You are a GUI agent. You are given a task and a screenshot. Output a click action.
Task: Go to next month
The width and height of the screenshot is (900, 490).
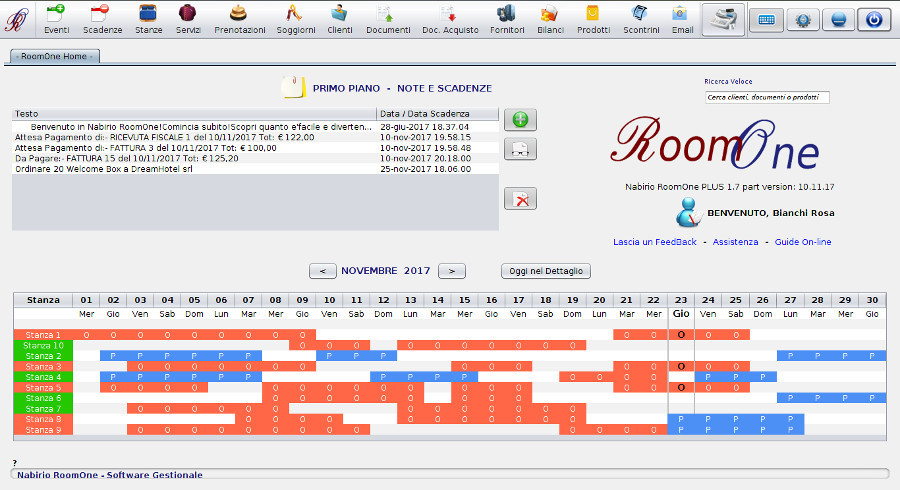(452, 271)
